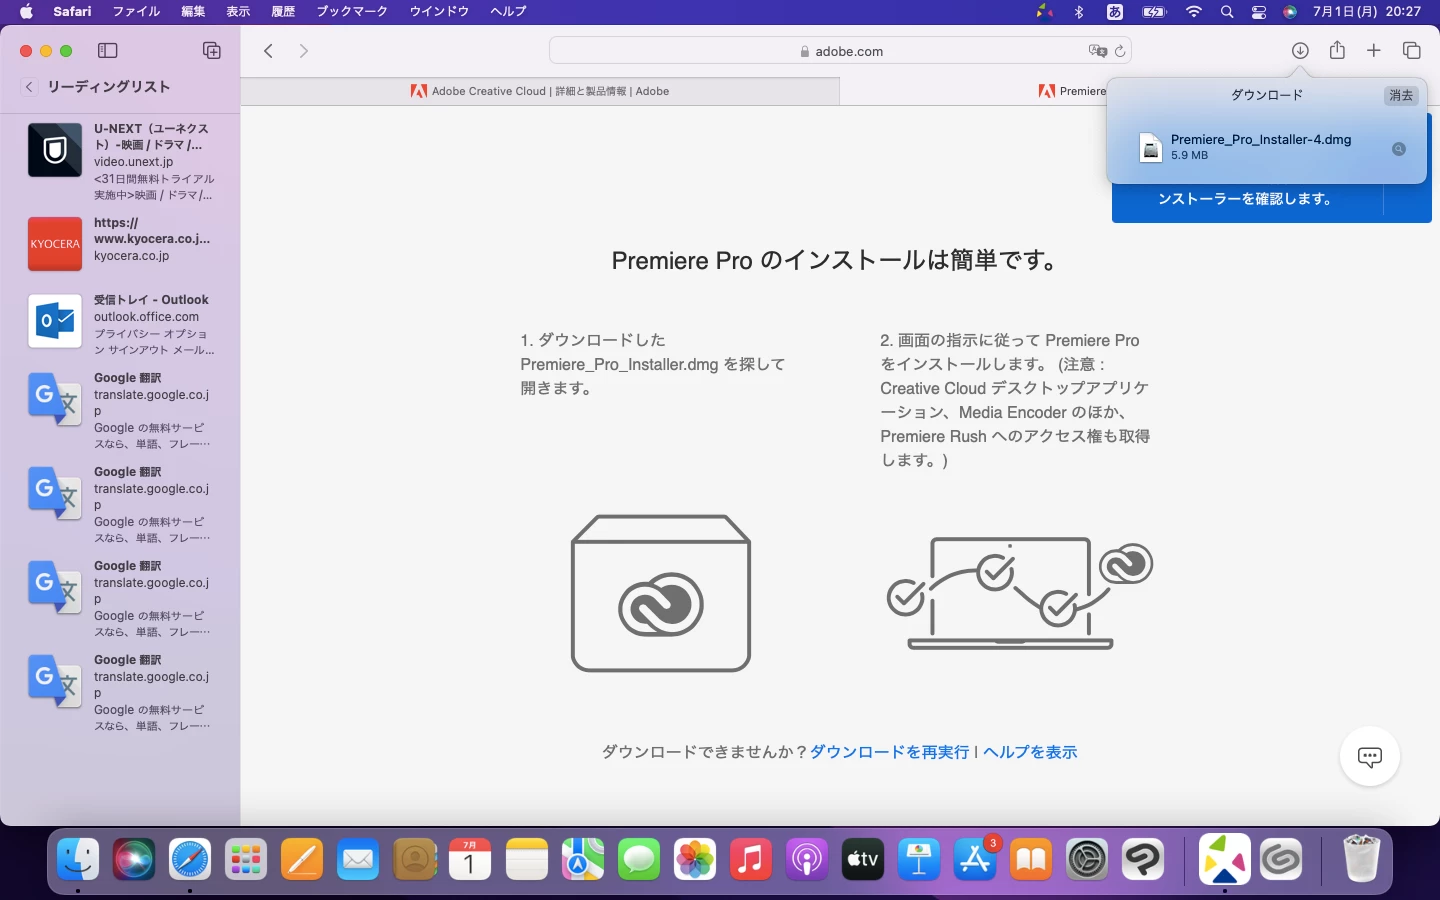Open Music from the Dock
The width and height of the screenshot is (1440, 900).
click(751, 859)
